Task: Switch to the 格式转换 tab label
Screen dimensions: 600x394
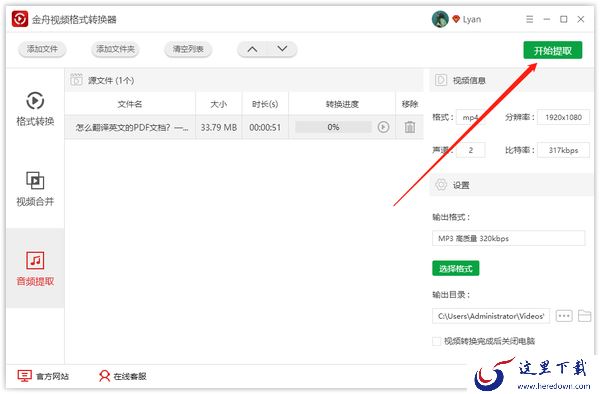Action: (35, 122)
